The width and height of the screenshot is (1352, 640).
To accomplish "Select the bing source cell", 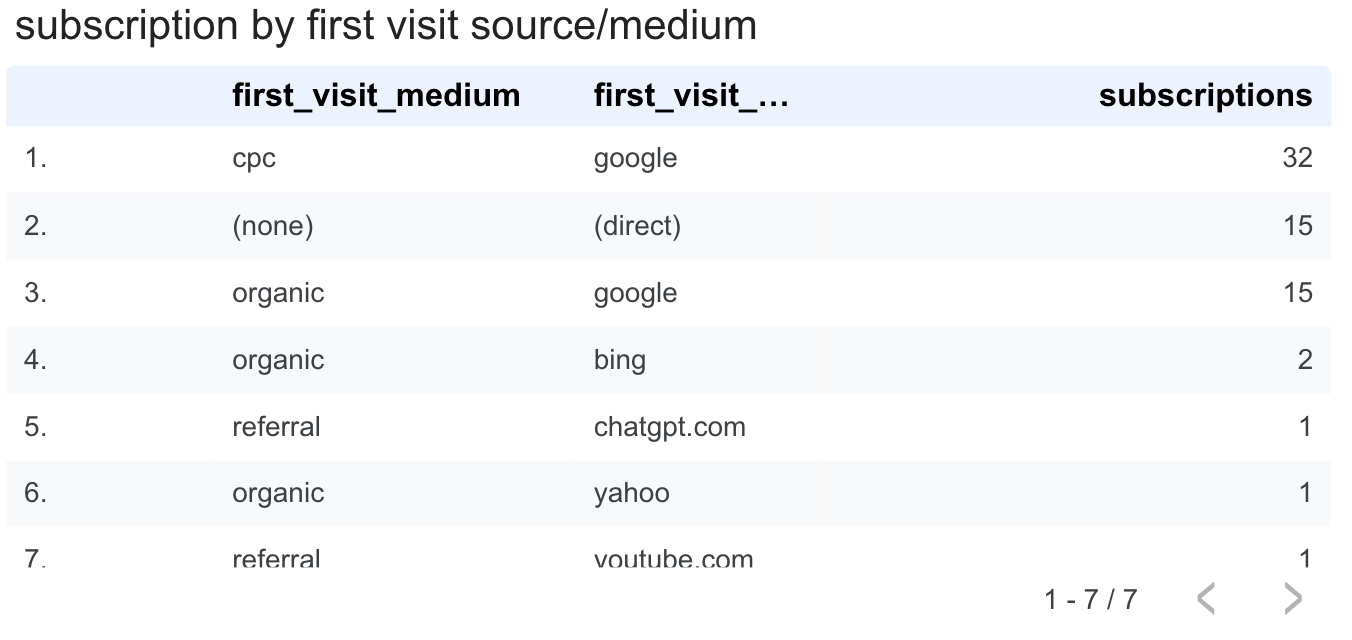I will tap(619, 360).
